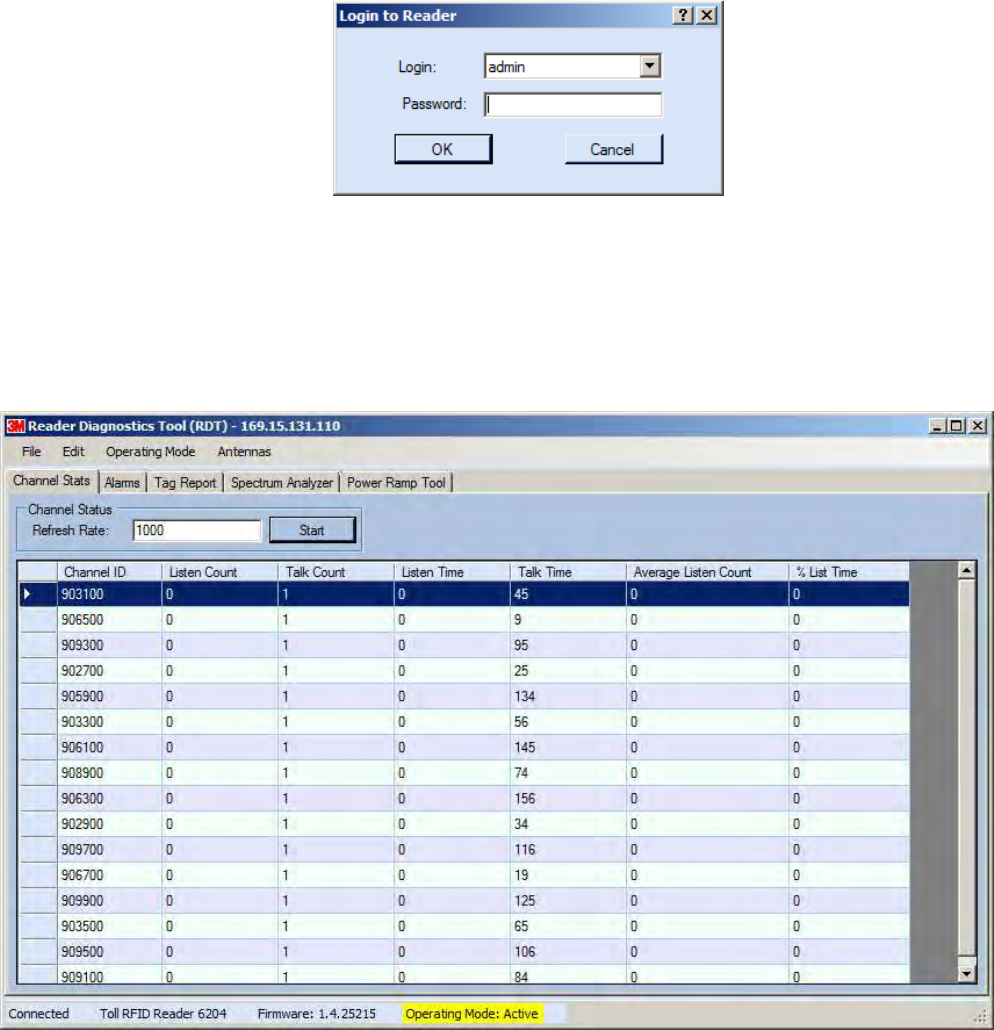The image size is (994, 1030).
Task: Select channel 909900 cell
Action: pyautogui.click(x=109, y=901)
